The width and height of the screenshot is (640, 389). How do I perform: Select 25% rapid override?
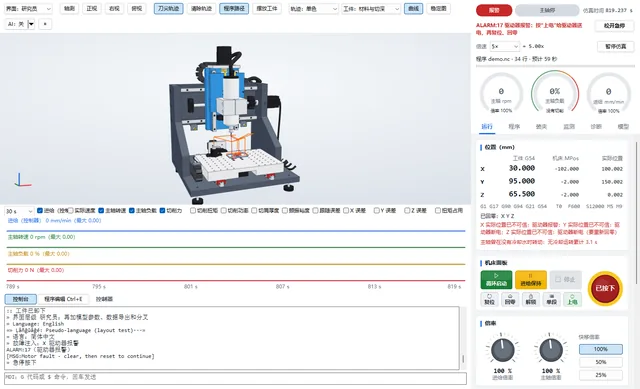[x=601, y=375]
